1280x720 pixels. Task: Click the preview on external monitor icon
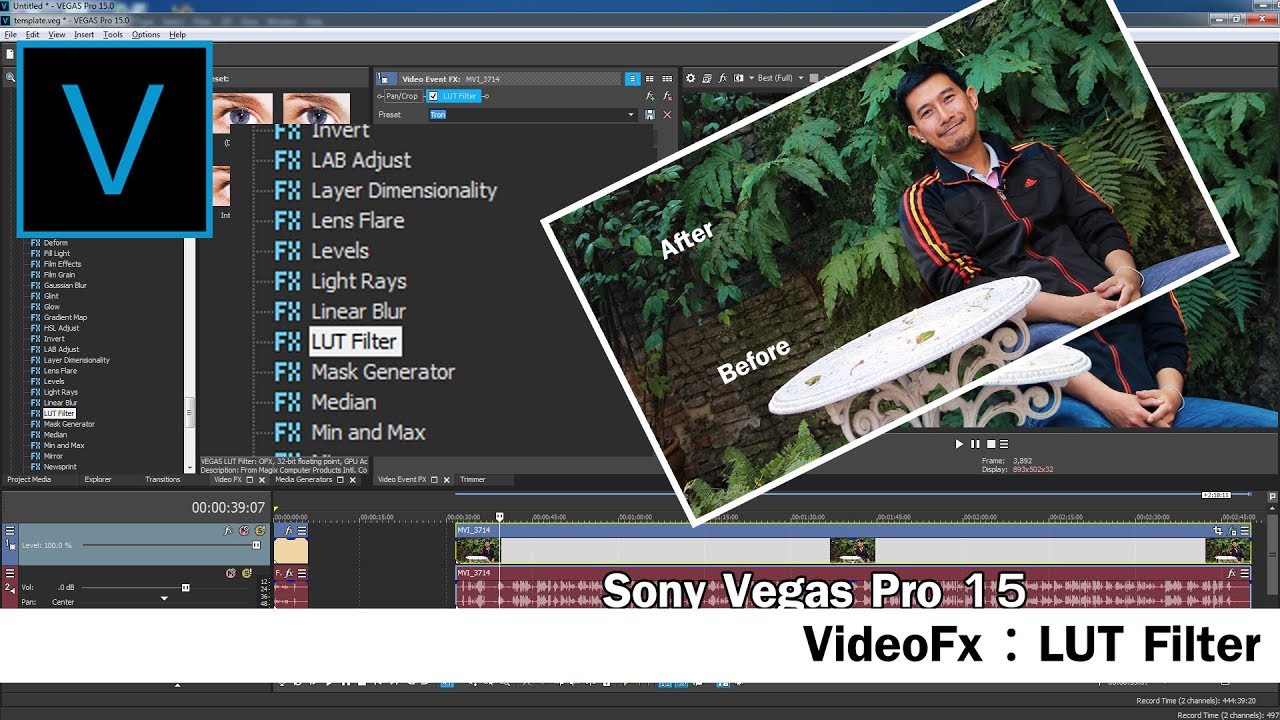coord(707,78)
